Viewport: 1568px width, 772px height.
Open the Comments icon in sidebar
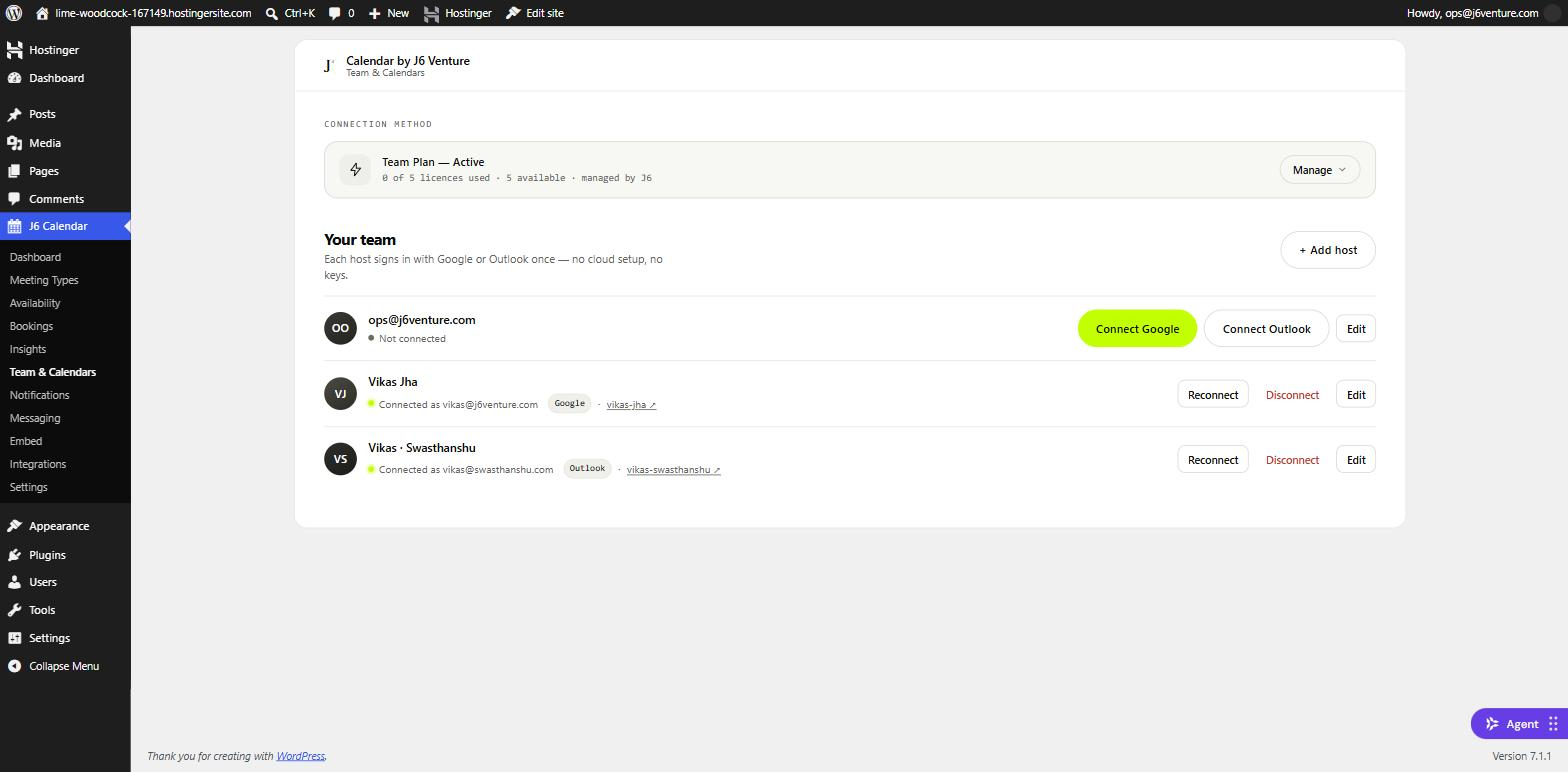(x=14, y=199)
